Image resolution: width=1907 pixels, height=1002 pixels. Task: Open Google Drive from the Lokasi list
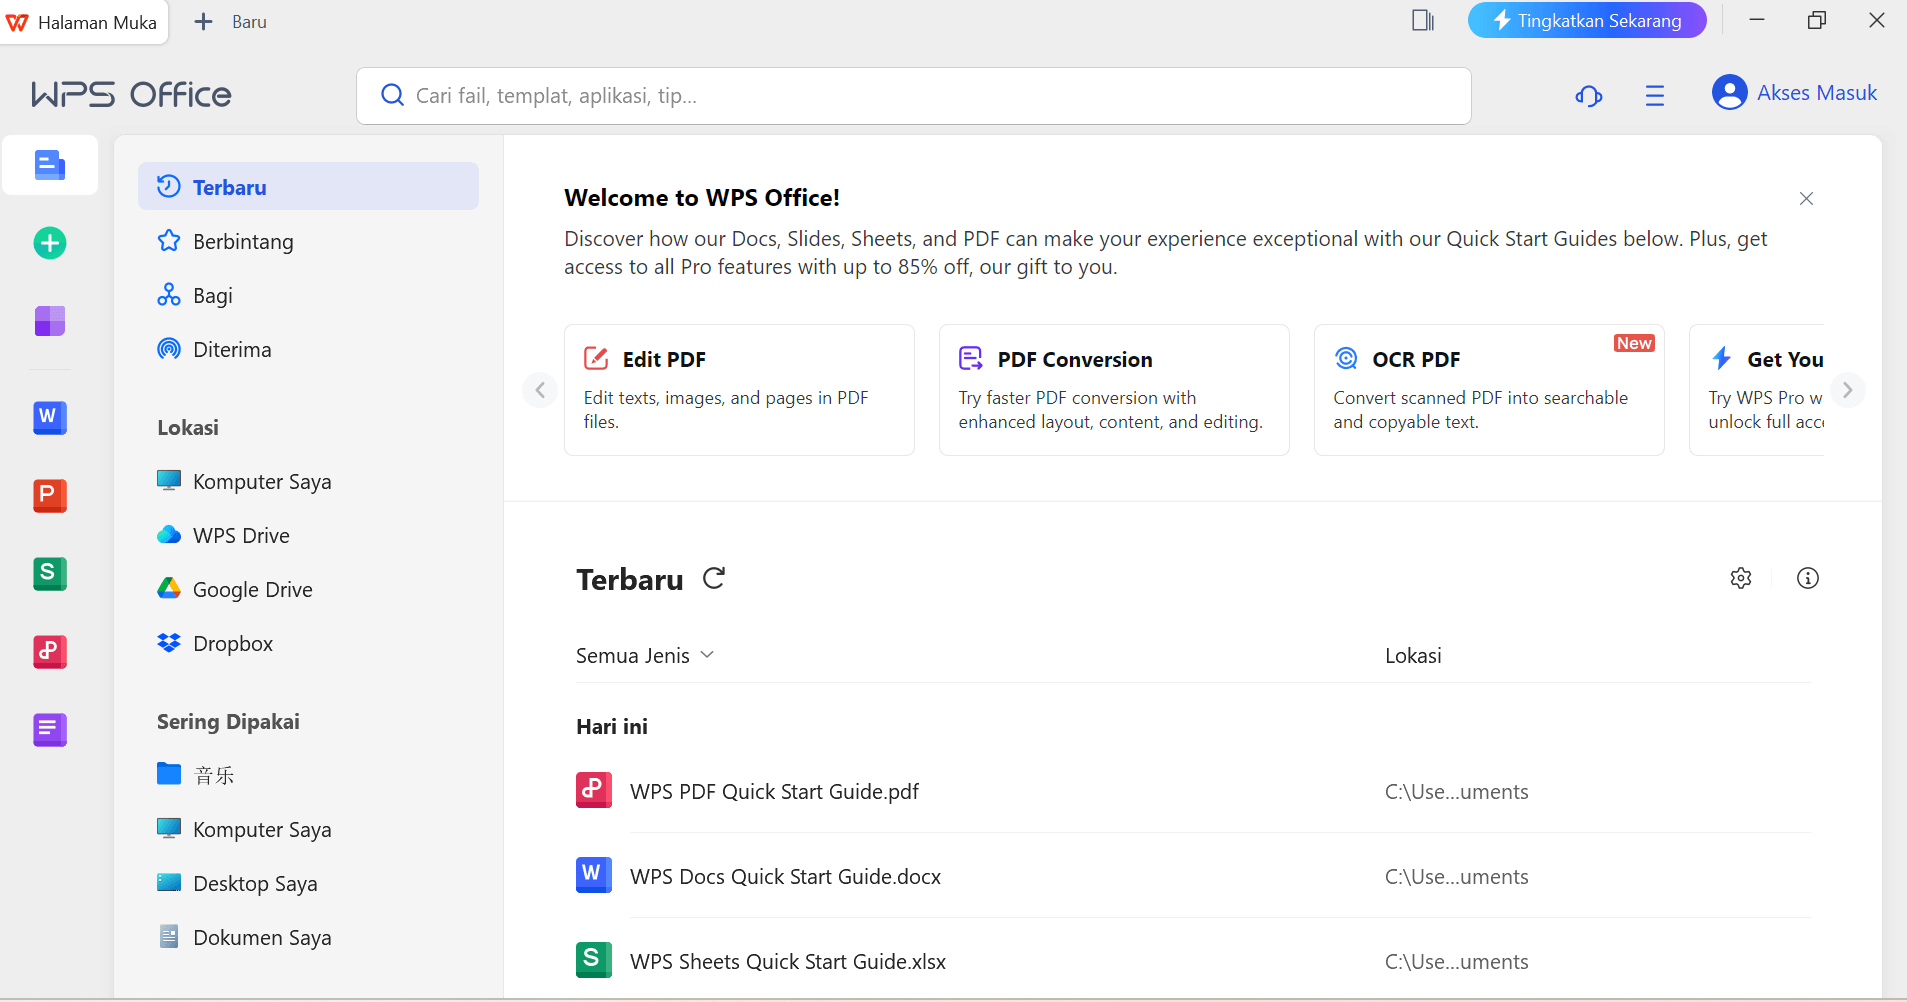point(252,589)
